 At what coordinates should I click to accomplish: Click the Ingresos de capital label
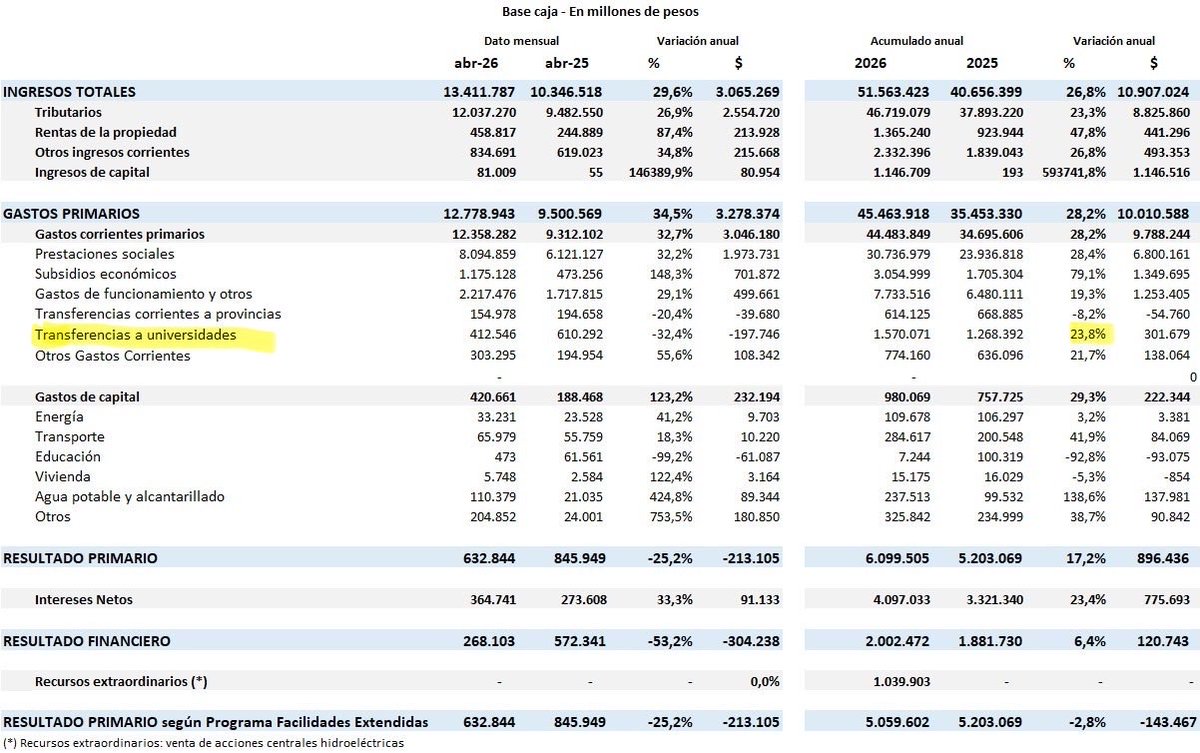click(93, 172)
